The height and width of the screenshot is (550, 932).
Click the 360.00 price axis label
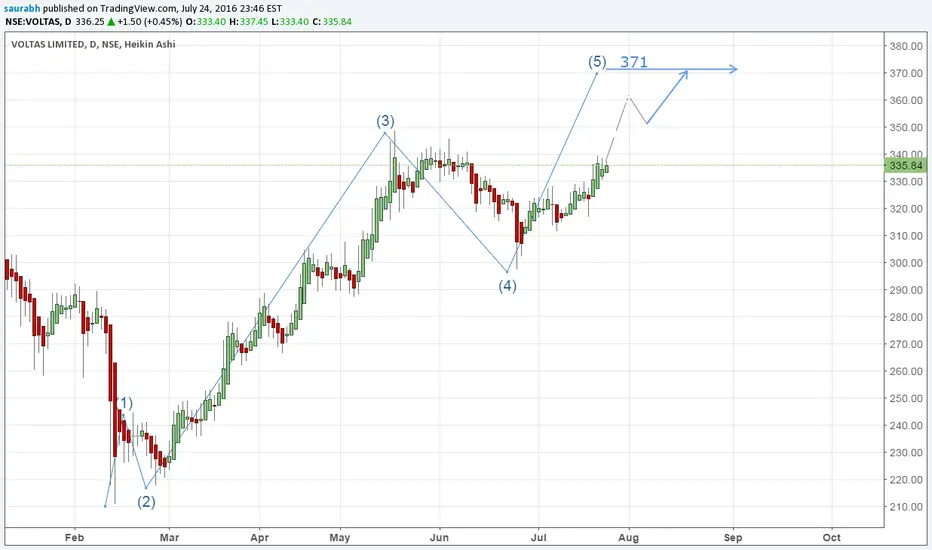[906, 100]
